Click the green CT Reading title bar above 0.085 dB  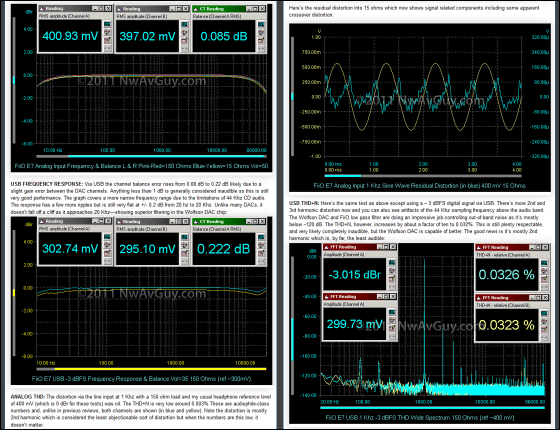click(229, 8)
